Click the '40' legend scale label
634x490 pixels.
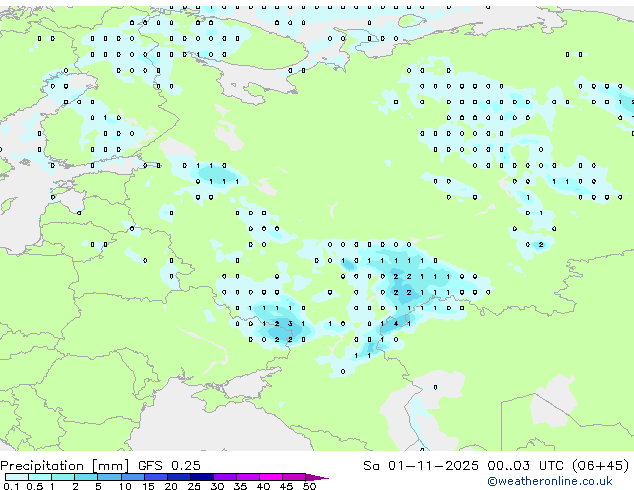click(x=263, y=486)
